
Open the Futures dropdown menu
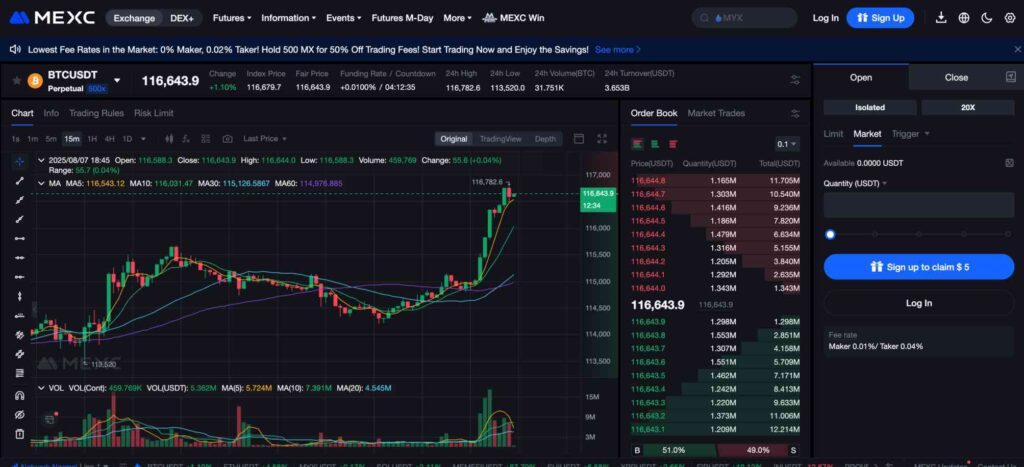(232, 18)
